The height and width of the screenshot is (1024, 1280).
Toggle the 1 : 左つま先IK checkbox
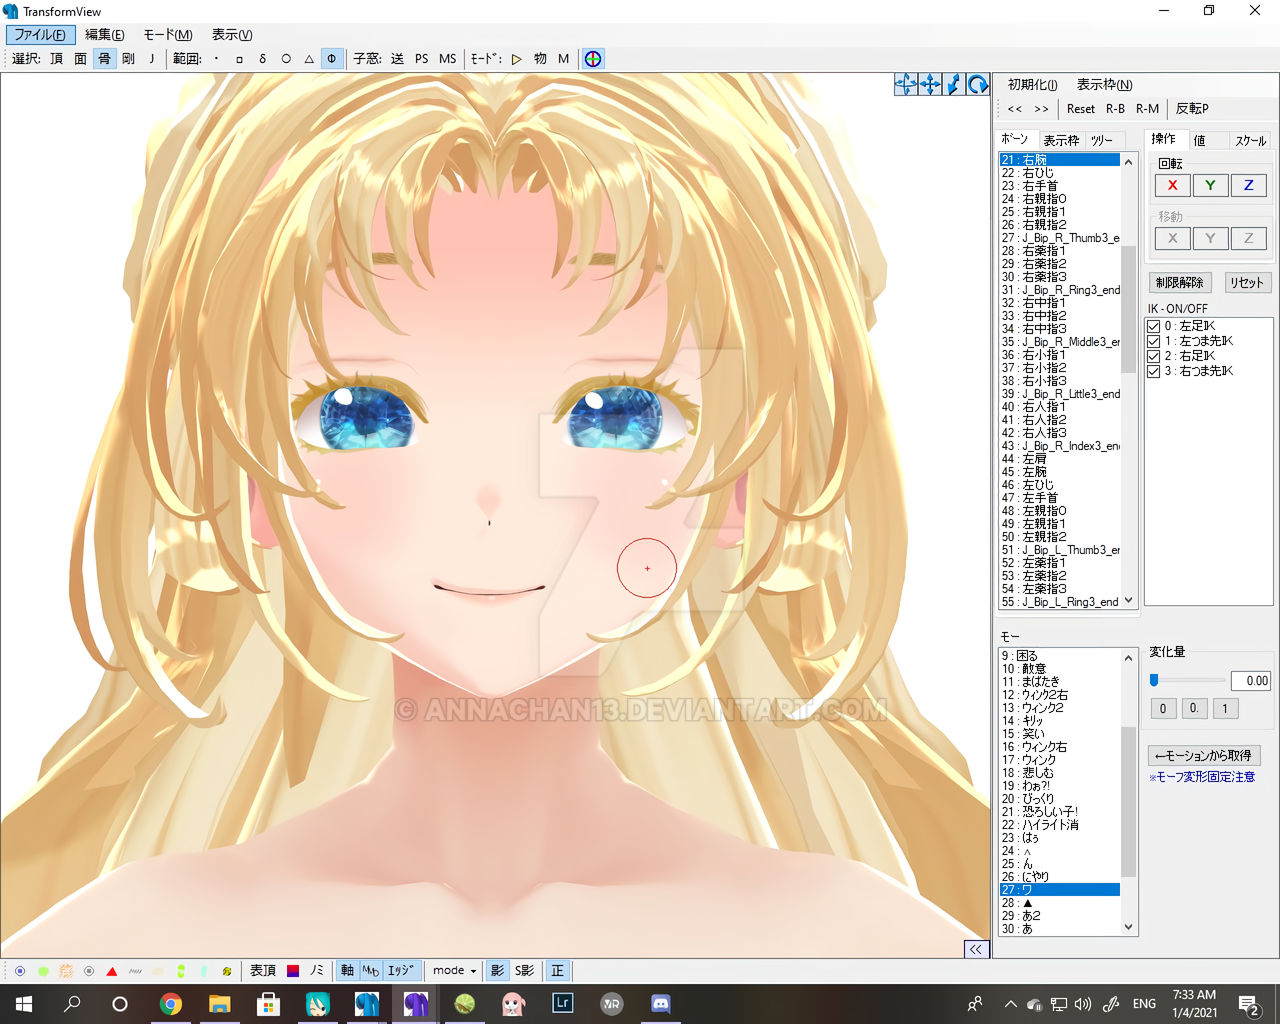click(1154, 341)
